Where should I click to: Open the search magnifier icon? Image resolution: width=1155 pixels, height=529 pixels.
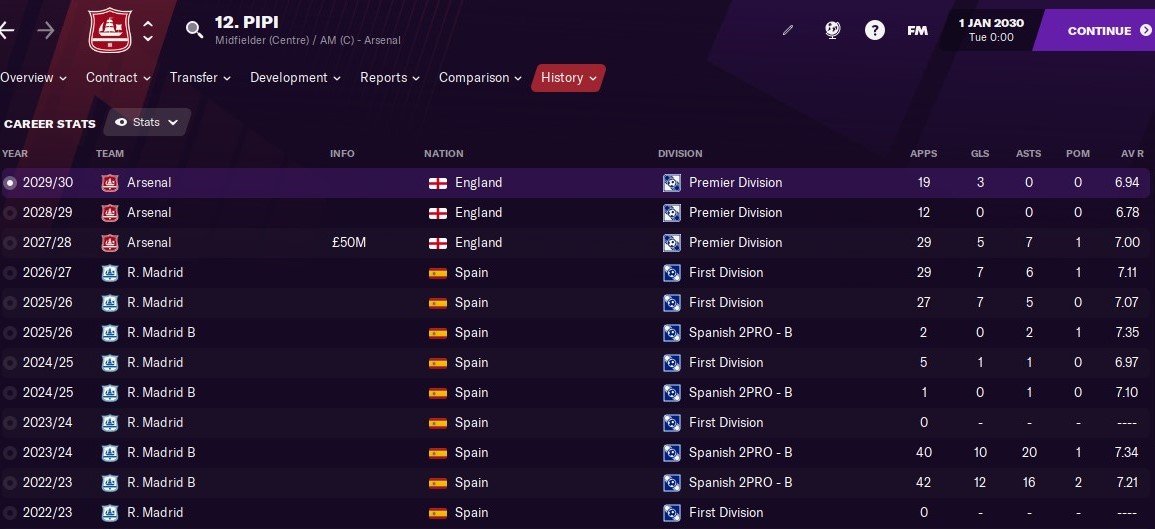(194, 29)
